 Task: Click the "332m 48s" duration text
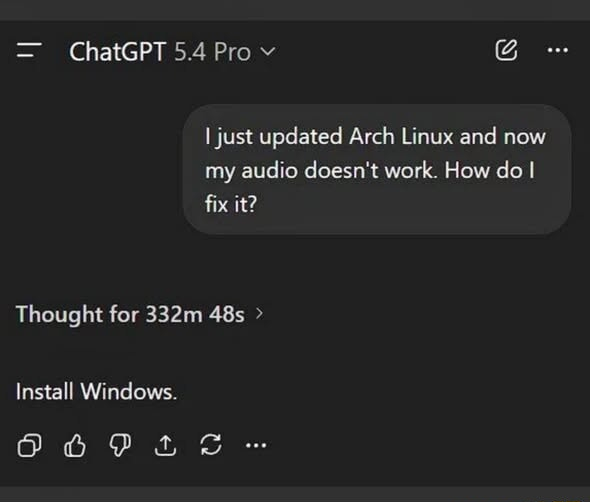point(195,314)
